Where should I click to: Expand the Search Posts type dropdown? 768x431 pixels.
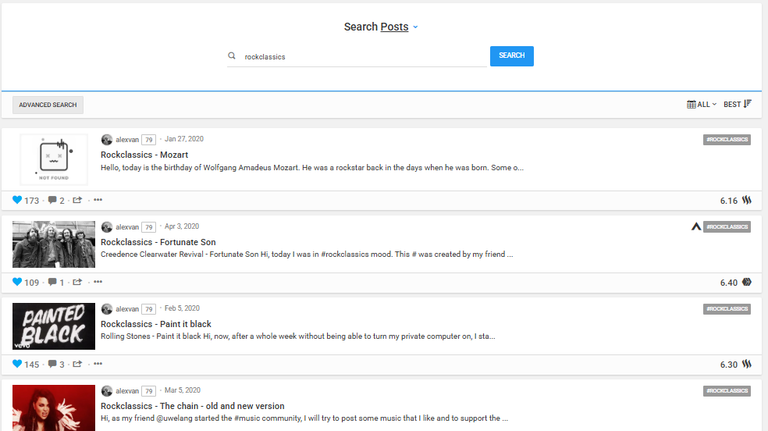(415, 27)
